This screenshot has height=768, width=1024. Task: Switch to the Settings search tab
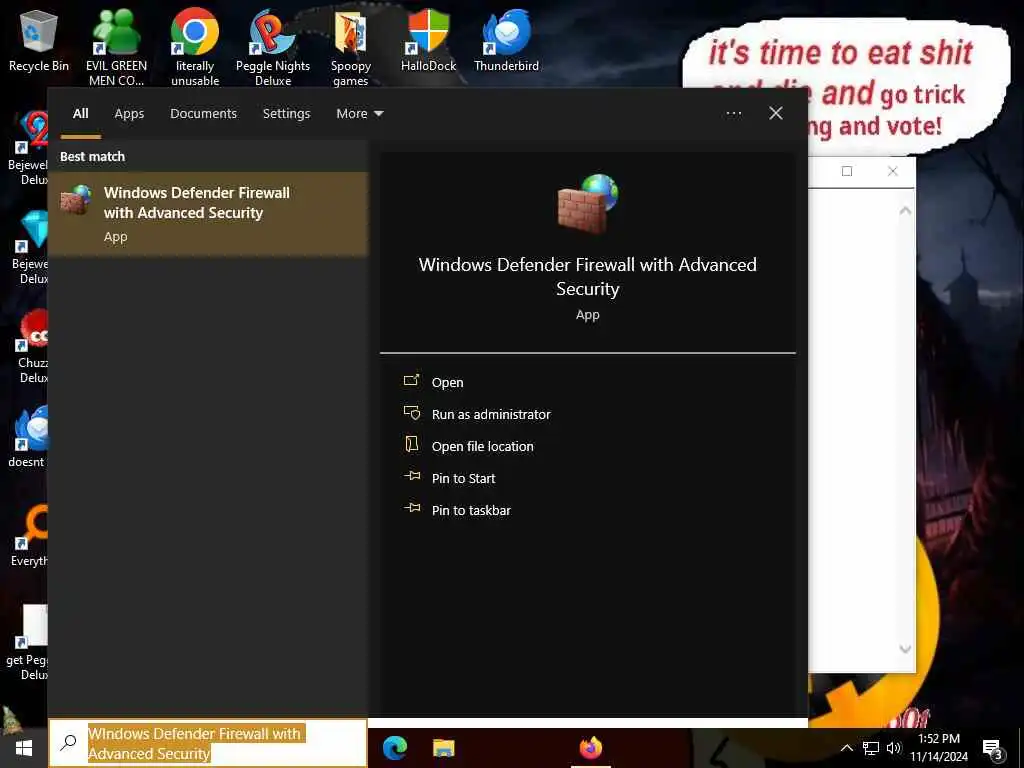[x=286, y=114]
